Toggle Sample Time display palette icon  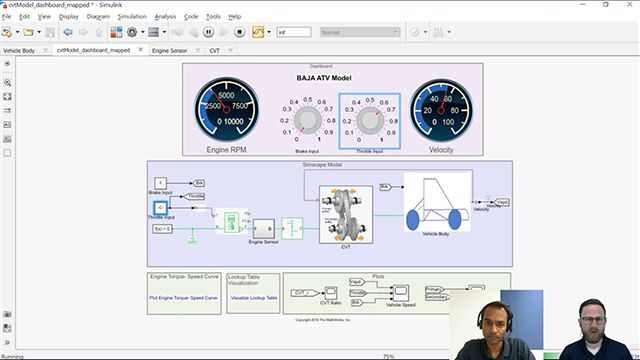point(7,111)
